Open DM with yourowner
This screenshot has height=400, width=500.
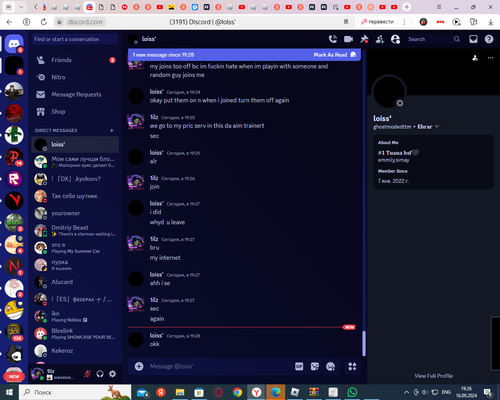click(75, 213)
